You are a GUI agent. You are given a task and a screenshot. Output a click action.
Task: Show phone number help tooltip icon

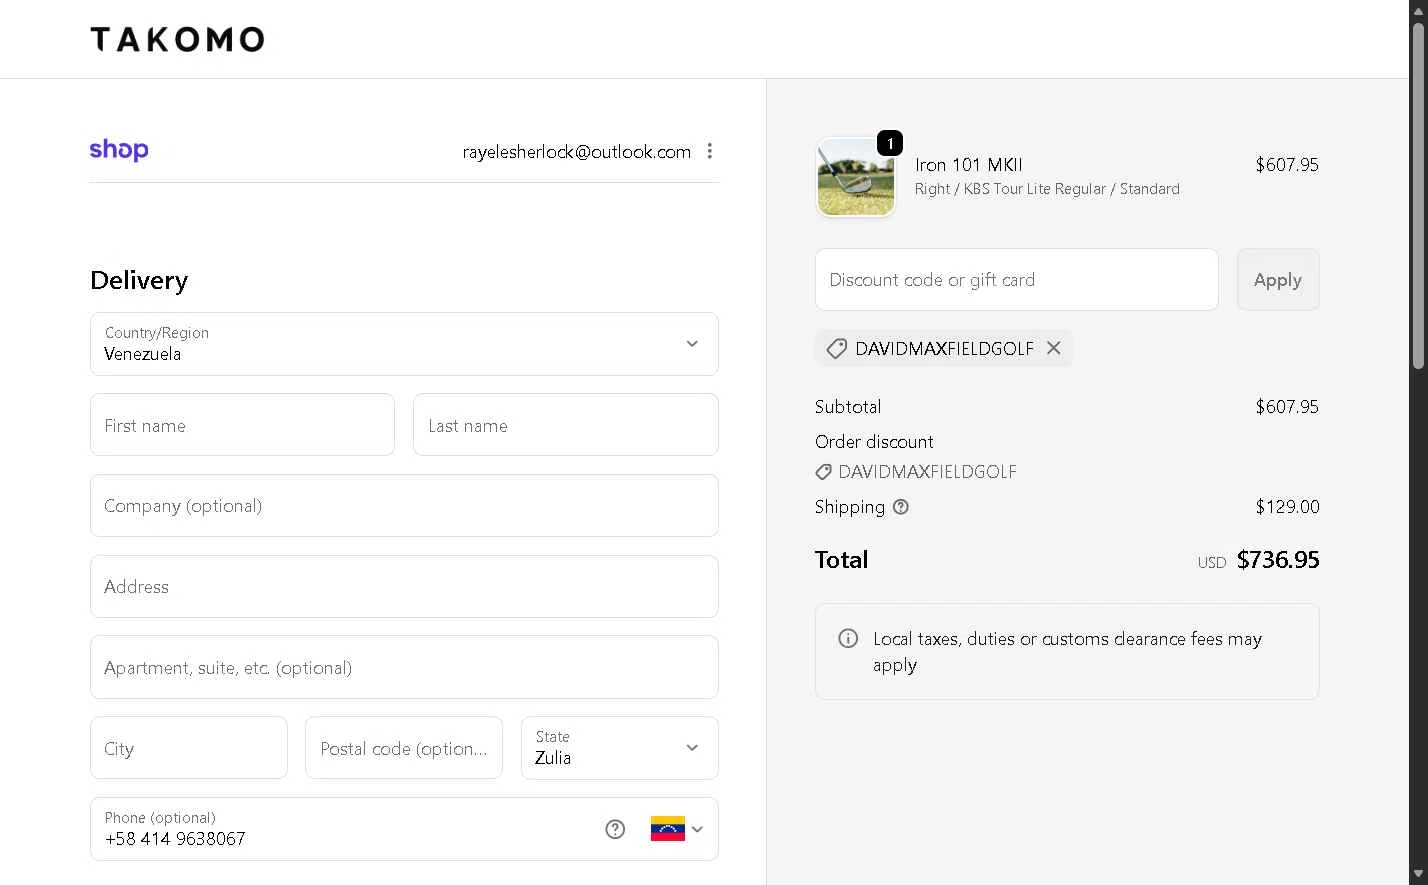[x=615, y=829]
